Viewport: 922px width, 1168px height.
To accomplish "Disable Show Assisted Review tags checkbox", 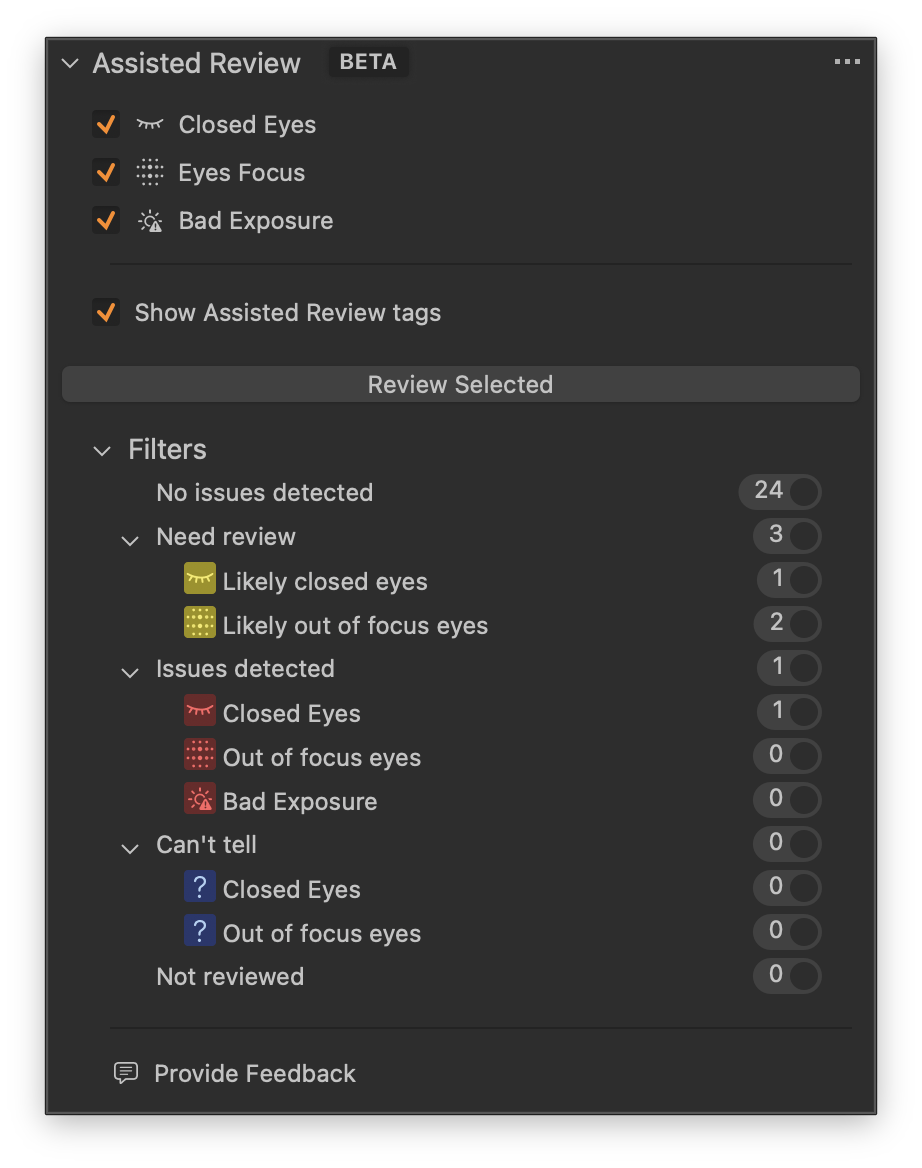I will click(x=106, y=312).
